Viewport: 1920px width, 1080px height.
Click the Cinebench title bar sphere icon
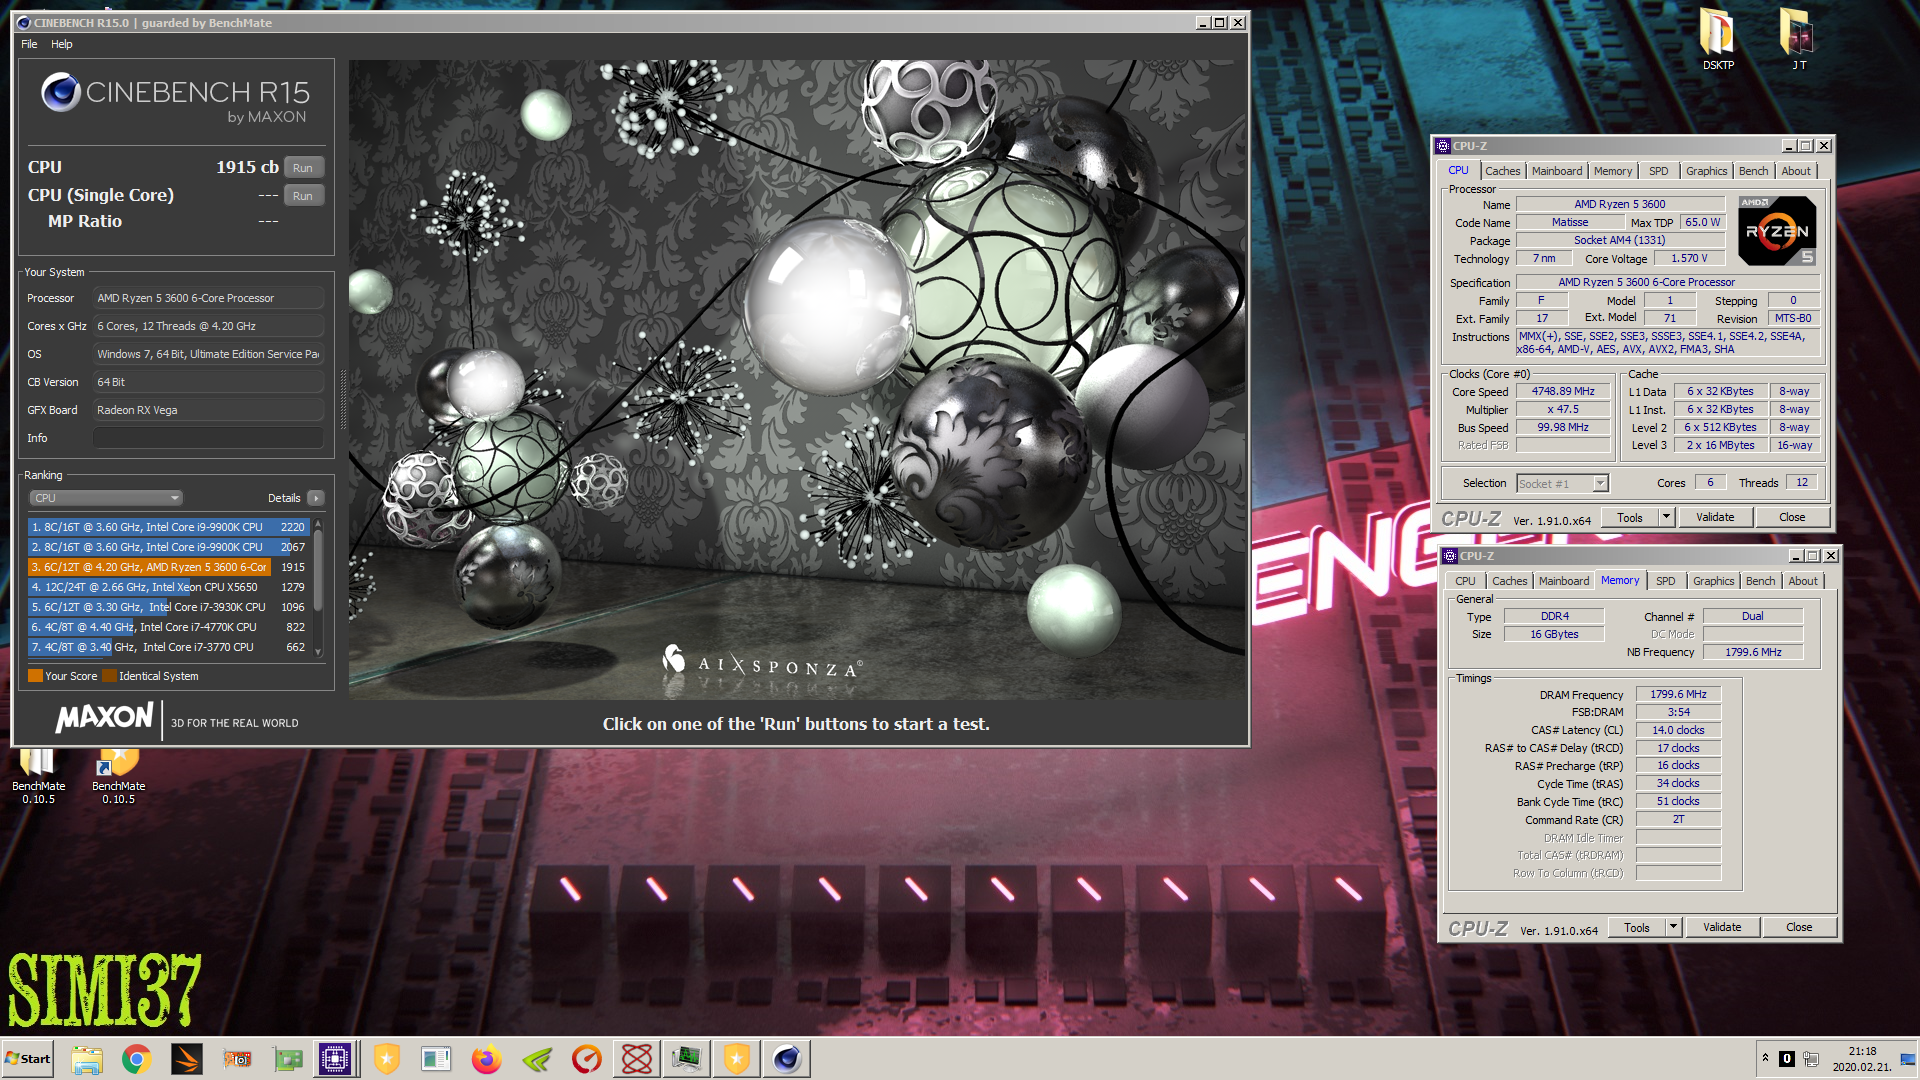click(24, 22)
